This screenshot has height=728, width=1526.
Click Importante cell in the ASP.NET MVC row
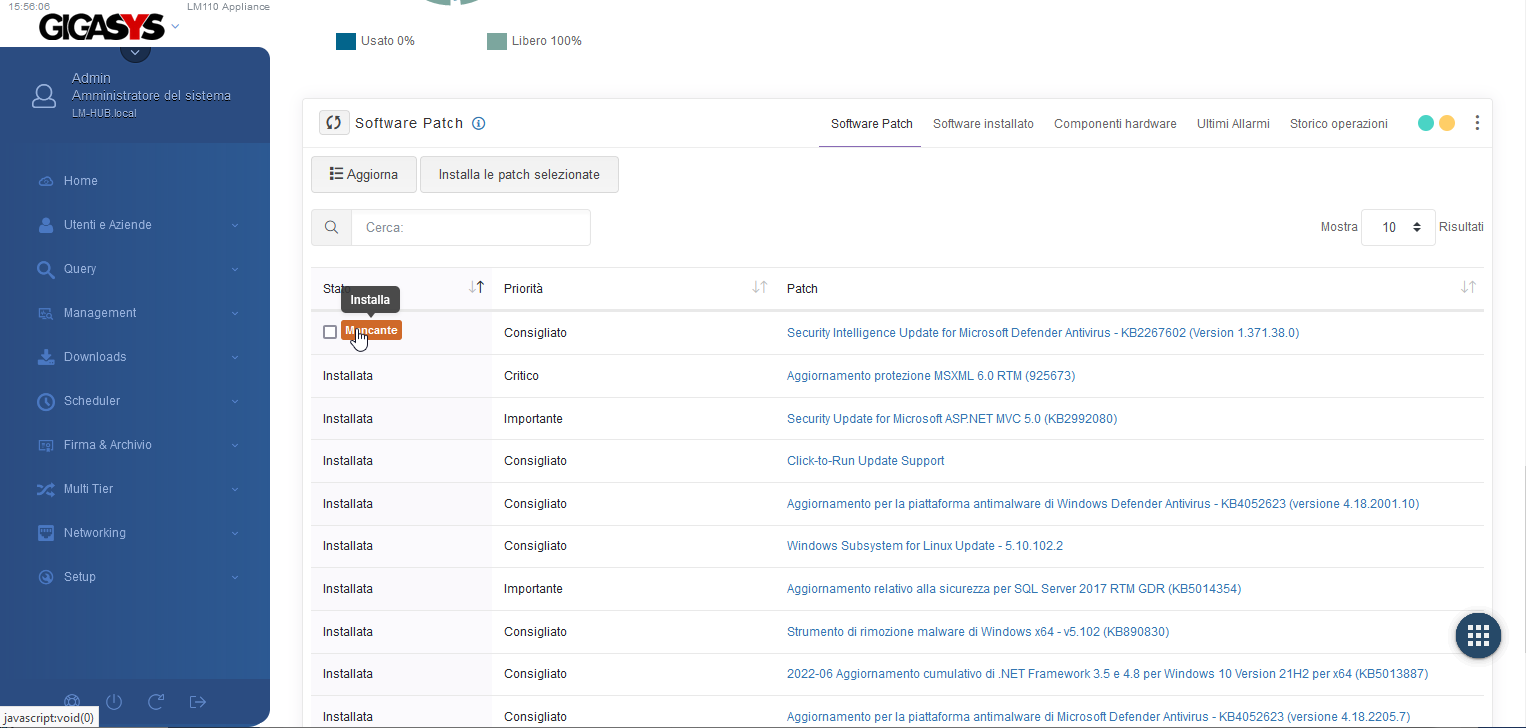533,419
